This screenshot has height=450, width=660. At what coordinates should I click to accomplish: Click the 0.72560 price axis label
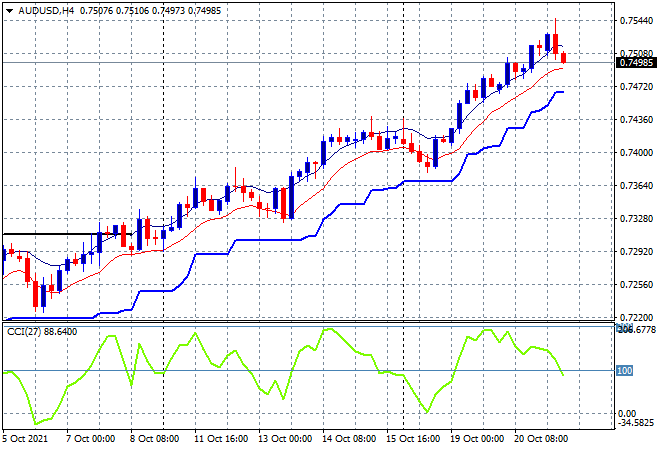[637, 285]
